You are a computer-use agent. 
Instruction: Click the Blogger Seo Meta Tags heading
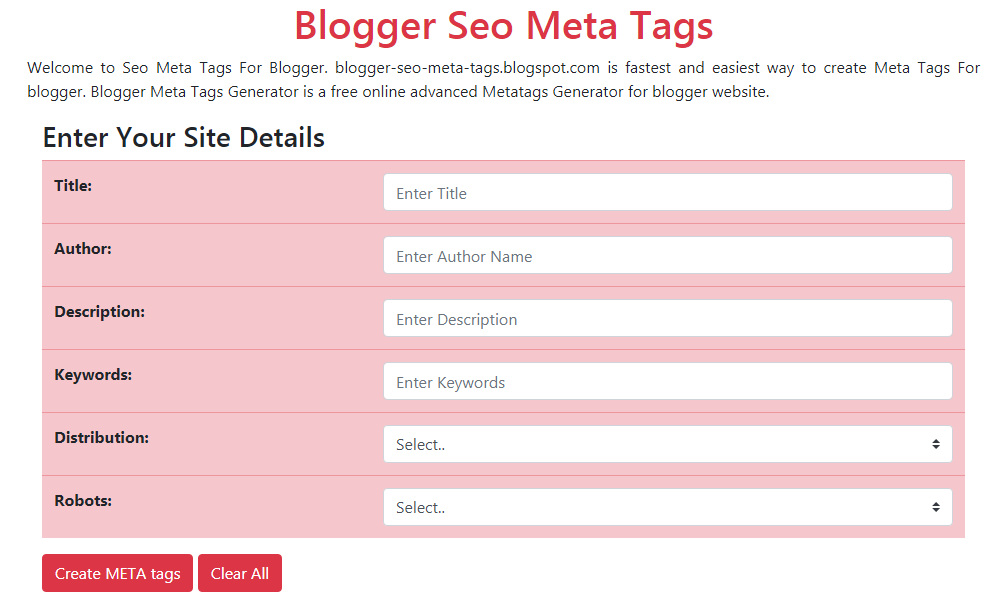tap(502, 26)
